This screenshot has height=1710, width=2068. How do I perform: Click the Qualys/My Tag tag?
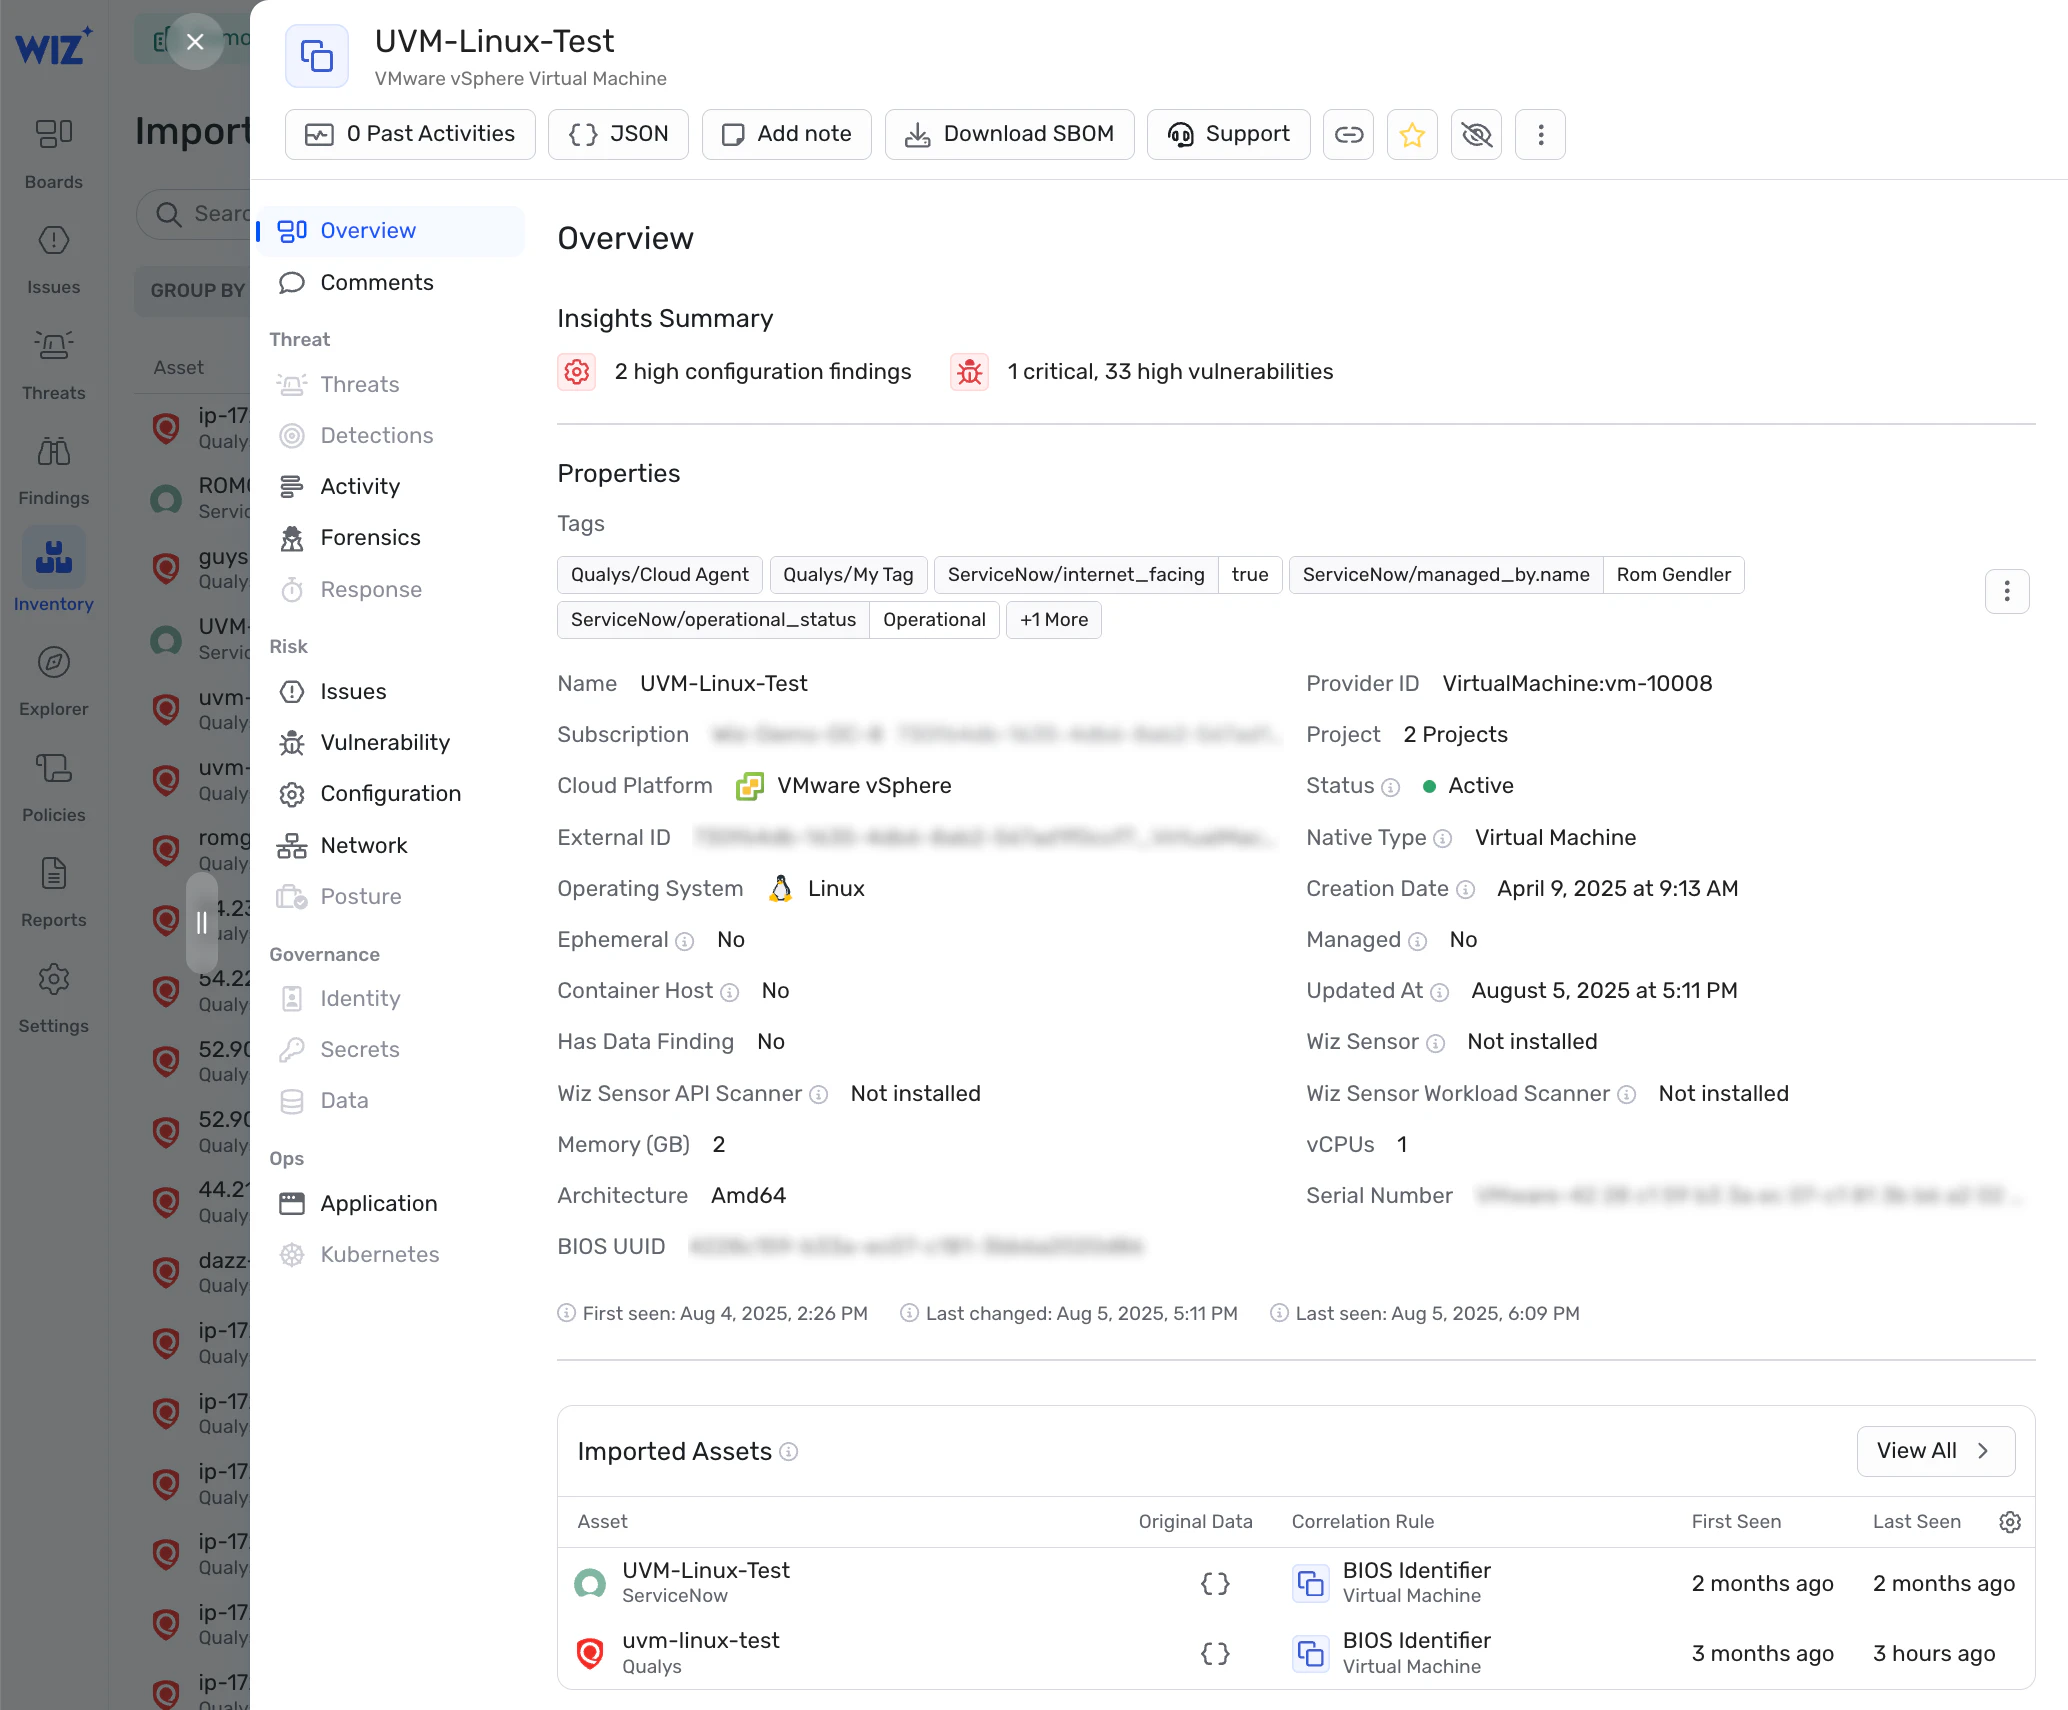pos(848,575)
